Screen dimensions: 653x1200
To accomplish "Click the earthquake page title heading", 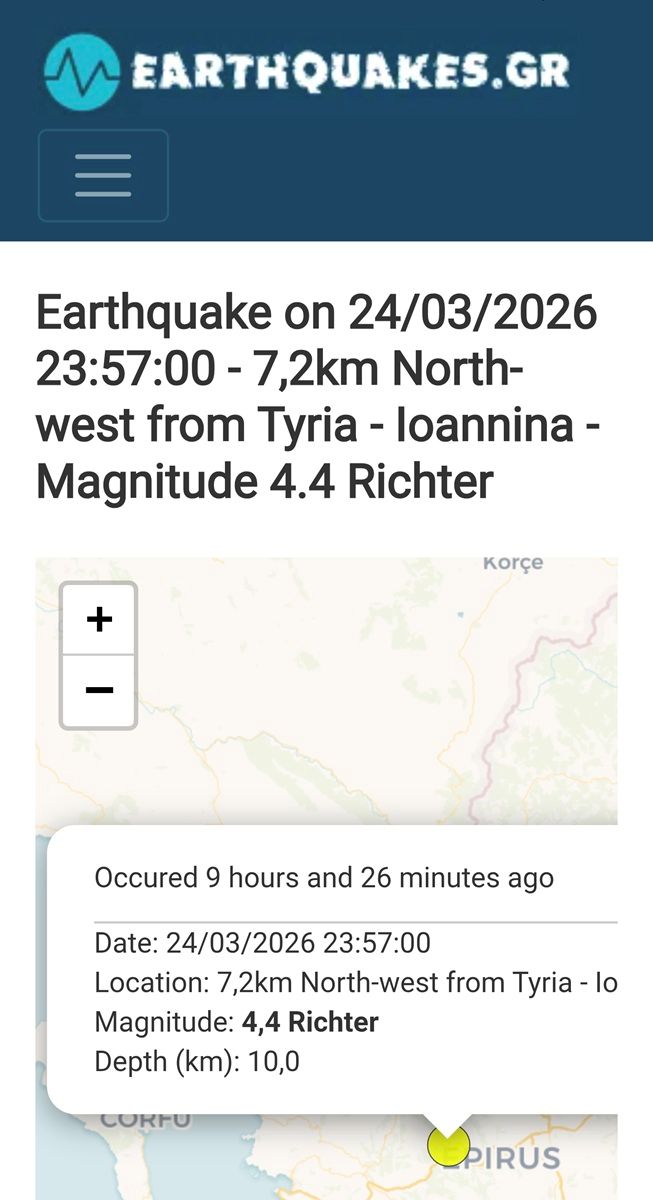I will click(x=317, y=397).
